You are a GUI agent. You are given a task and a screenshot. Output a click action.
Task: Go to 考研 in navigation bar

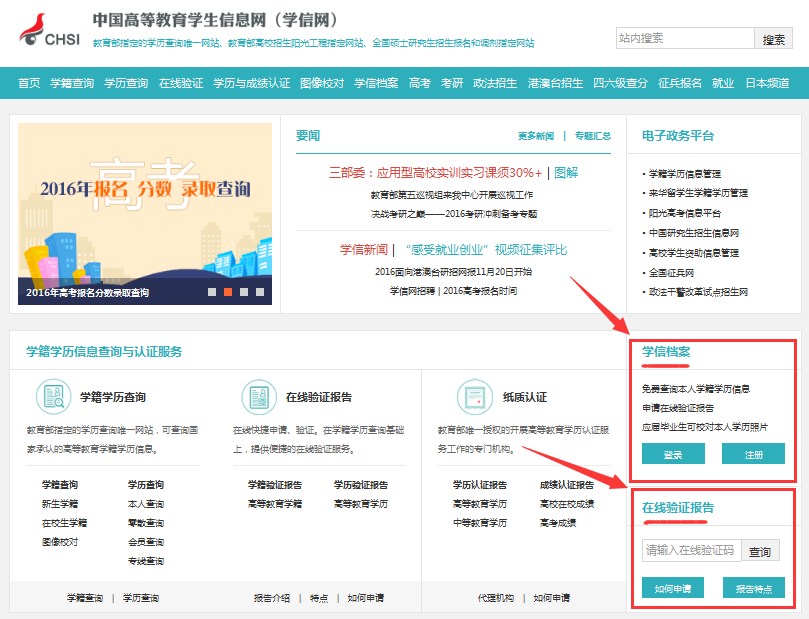pyautogui.click(x=452, y=83)
